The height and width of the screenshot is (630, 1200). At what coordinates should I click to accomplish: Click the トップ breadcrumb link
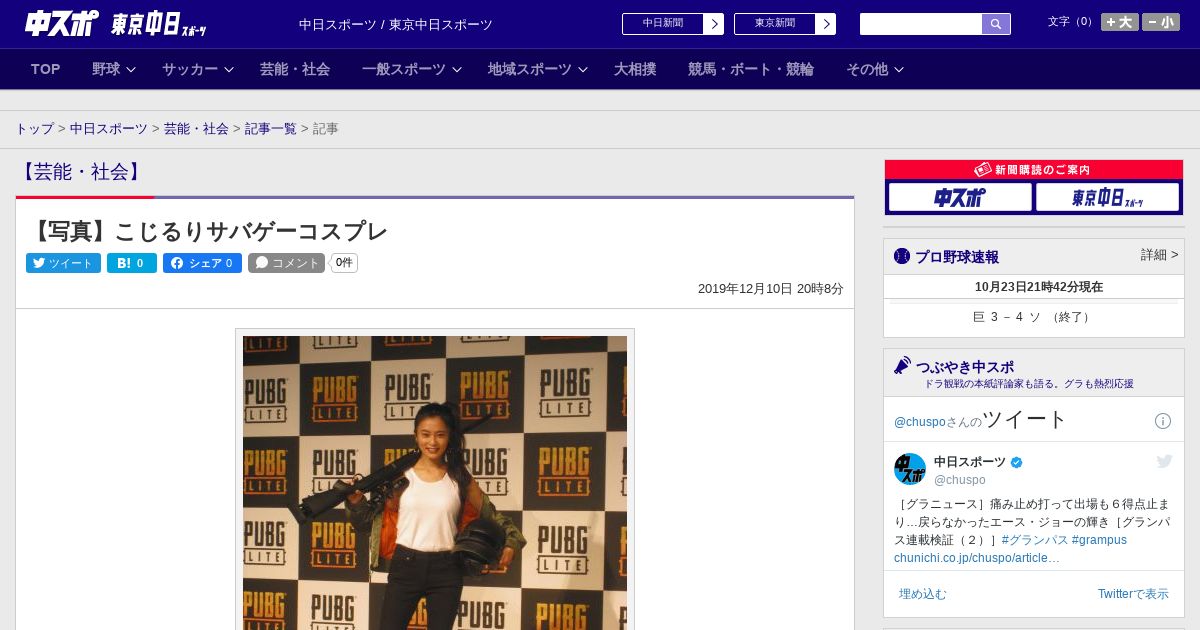point(35,129)
